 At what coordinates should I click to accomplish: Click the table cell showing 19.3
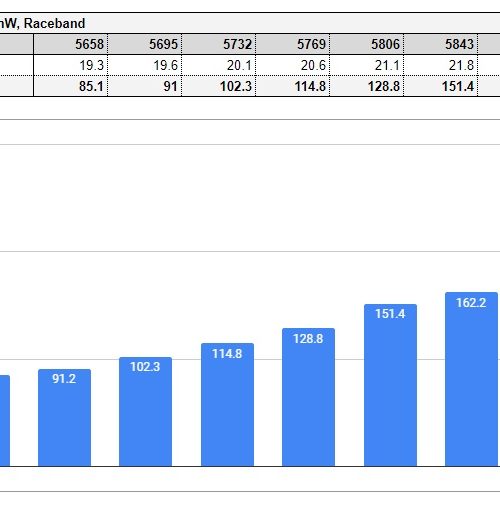(x=71, y=65)
